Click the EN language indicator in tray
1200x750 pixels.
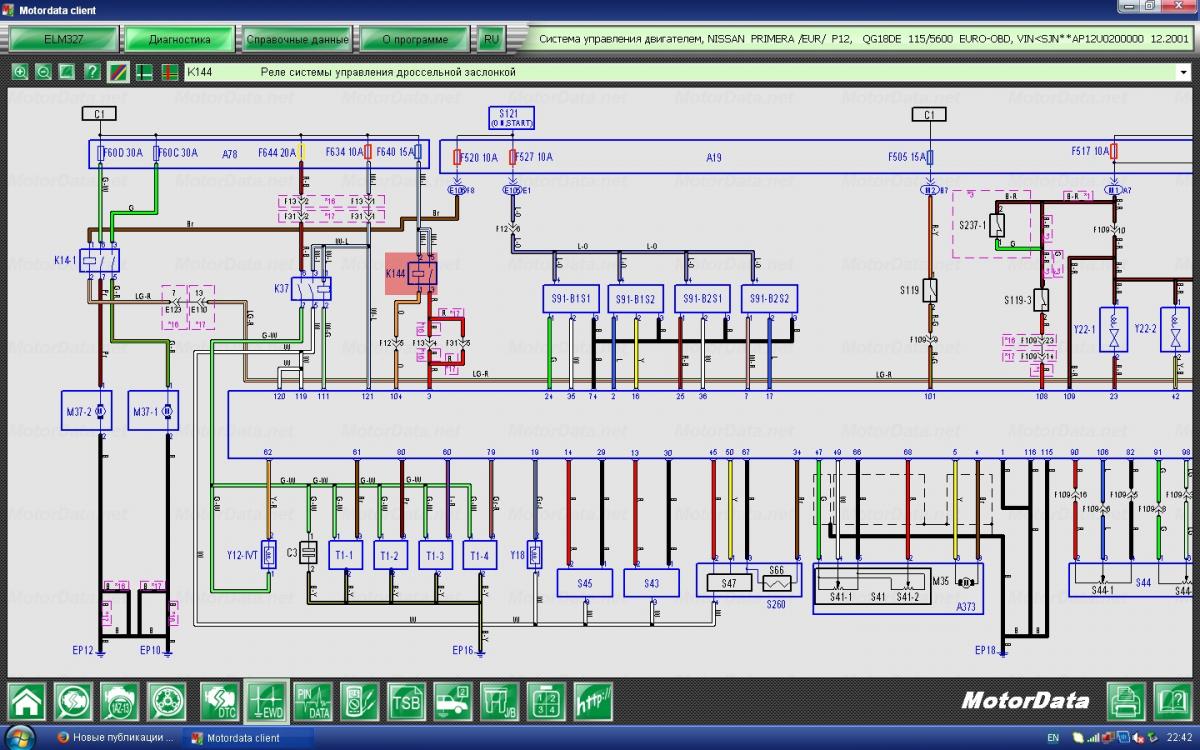(1053, 738)
